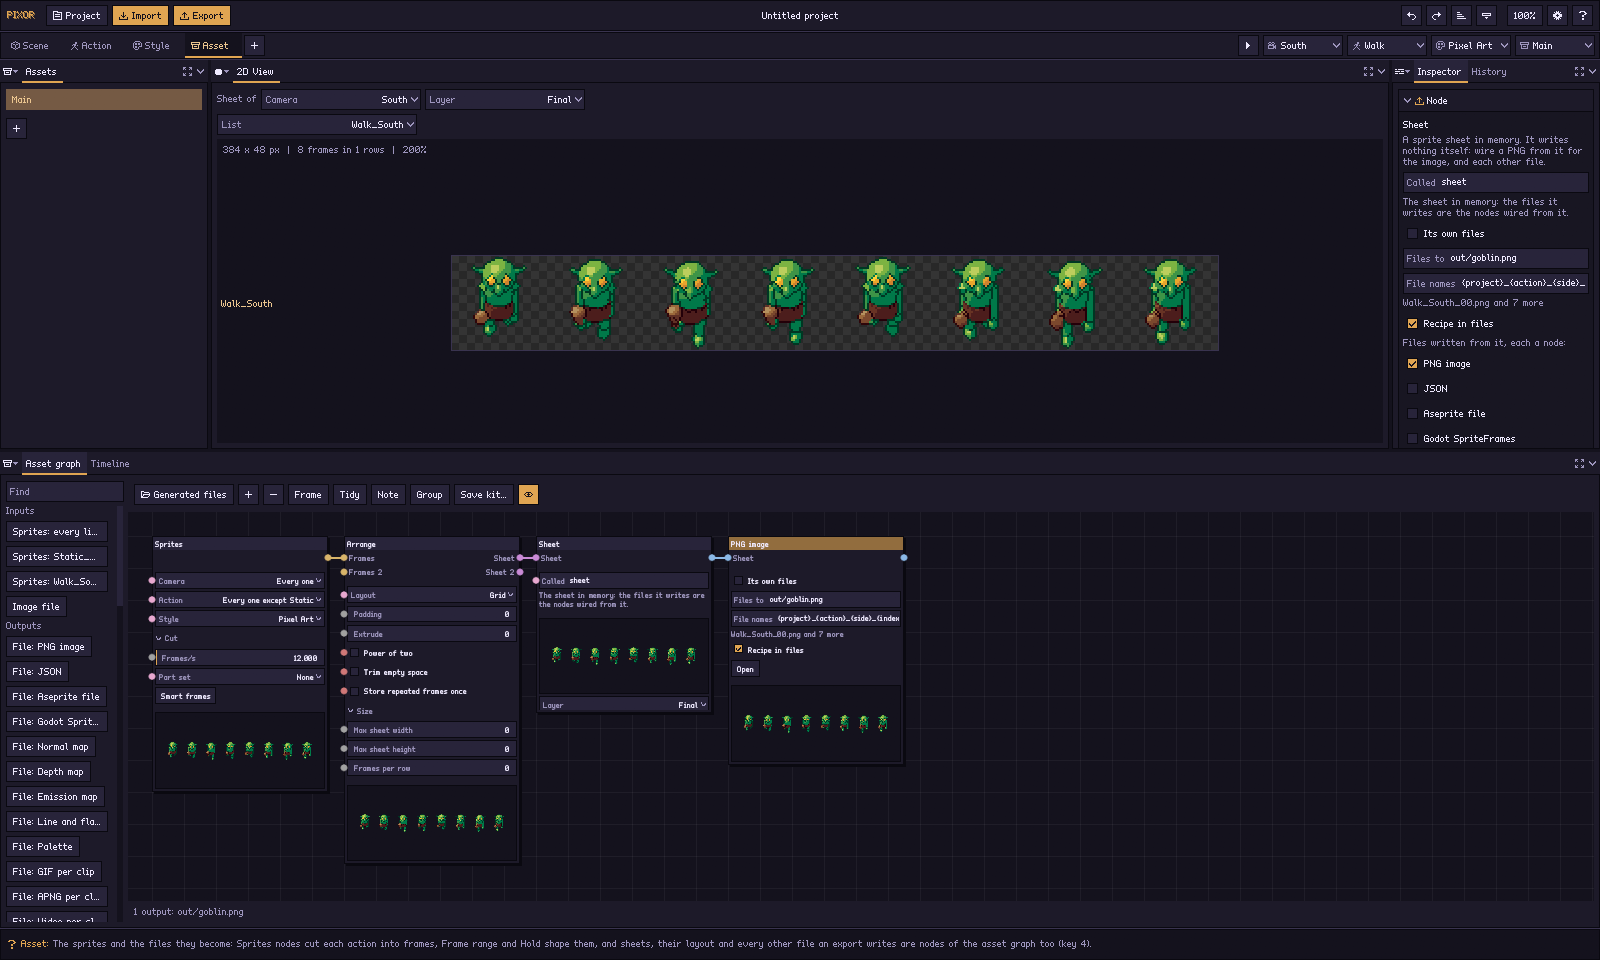Click the Undo arrow icon
This screenshot has width=1600, height=960.
pos(1411,16)
